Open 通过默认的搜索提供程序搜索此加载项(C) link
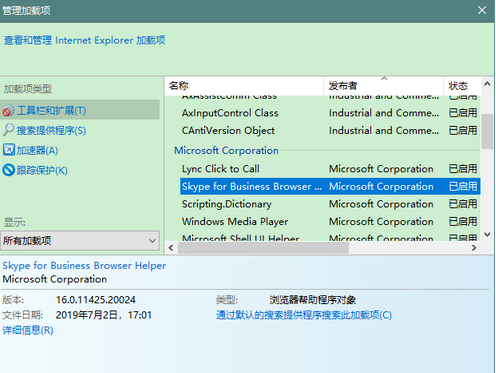 [x=304, y=315]
